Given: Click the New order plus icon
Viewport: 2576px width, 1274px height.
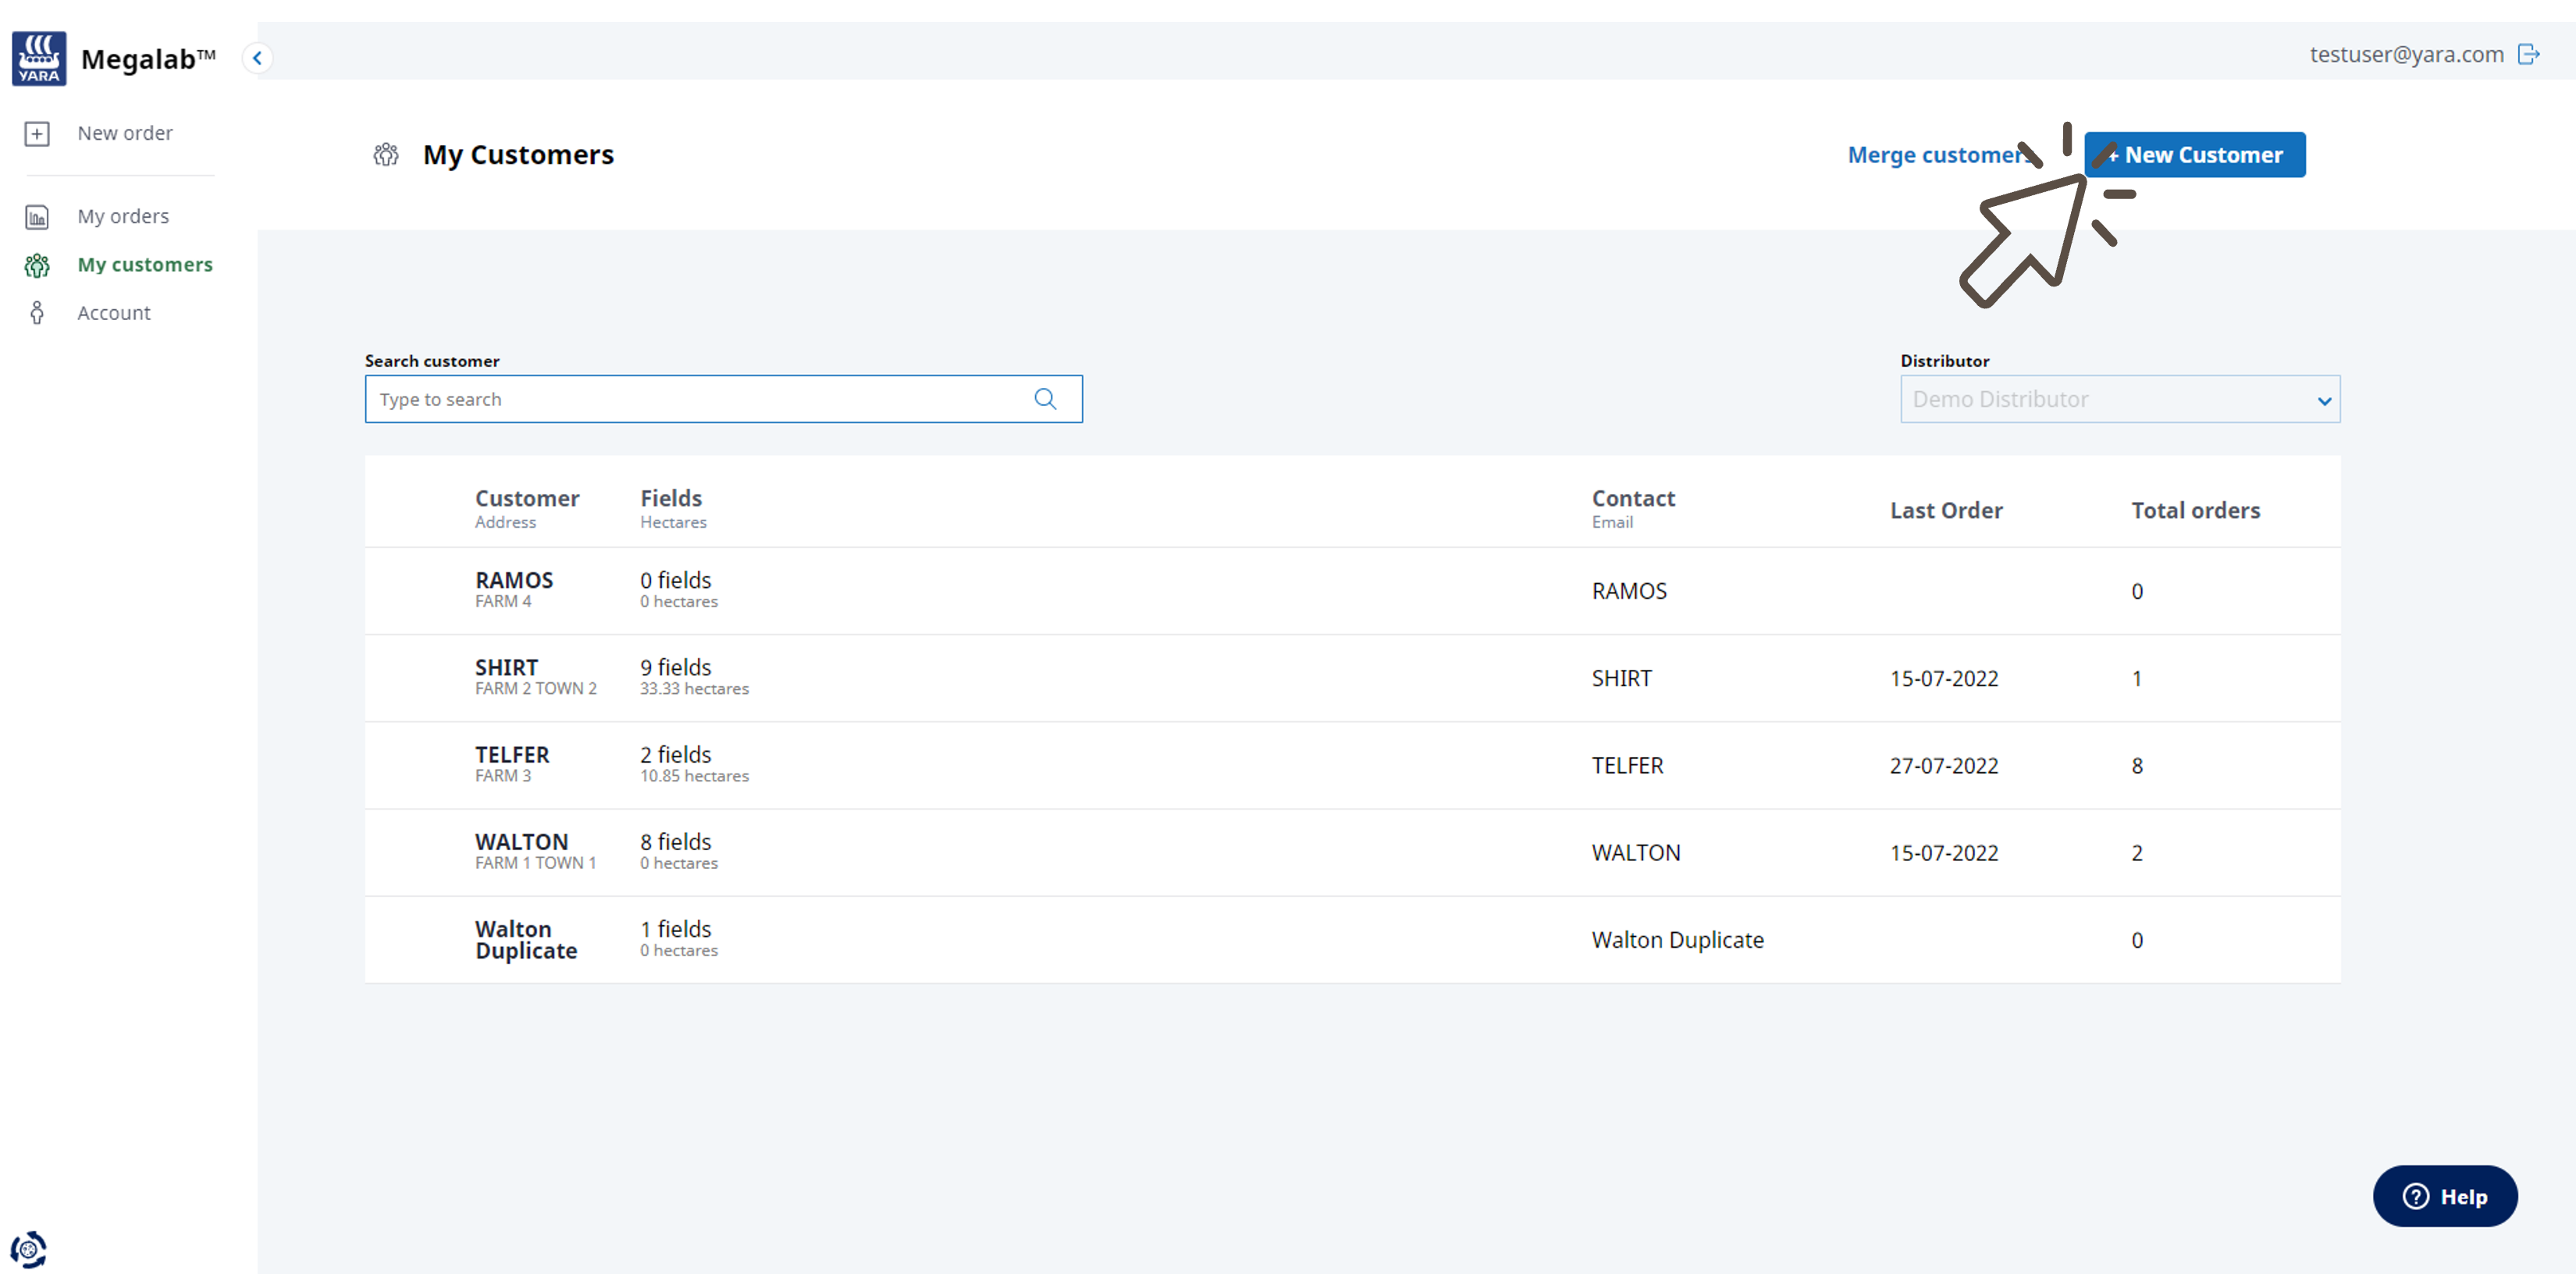Looking at the screenshot, I should pyautogui.click(x=37, y=133).
